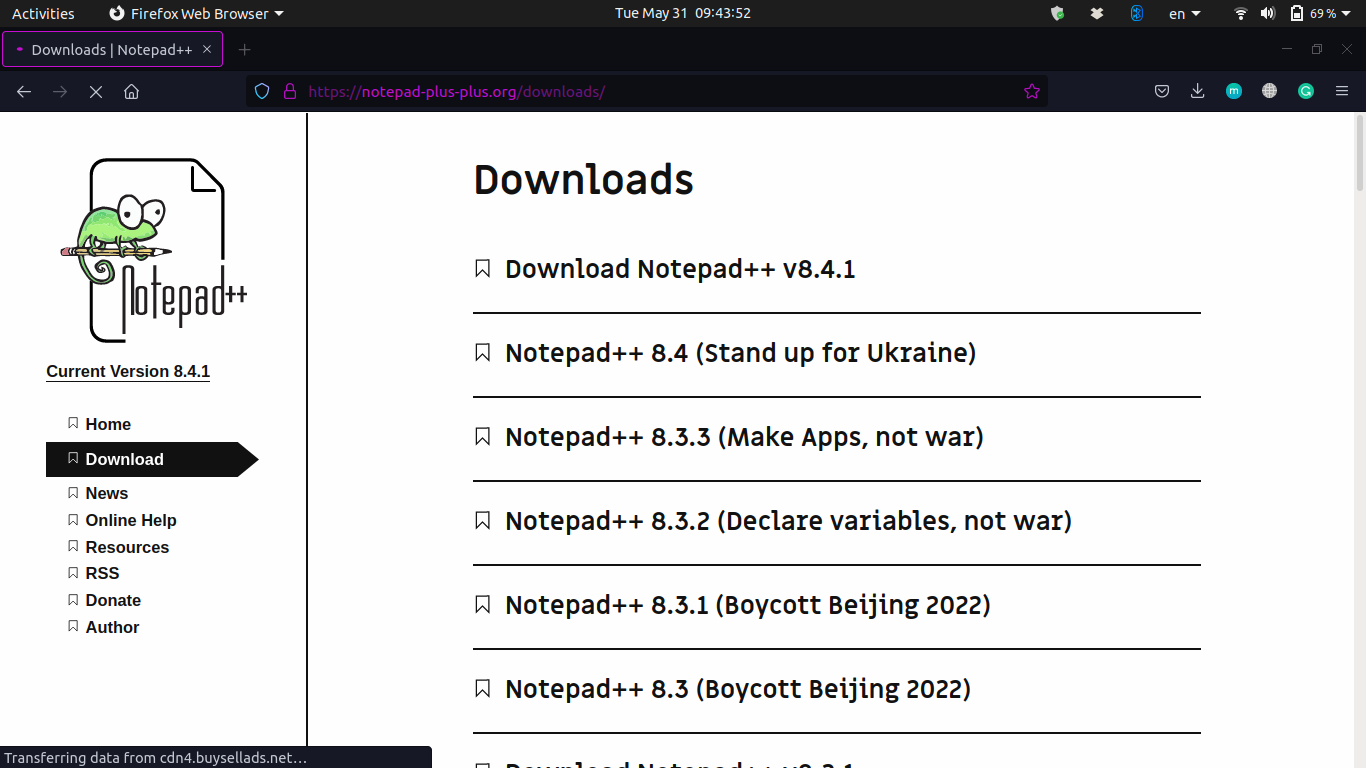The height and width of the screenshot is (768, 1366).
Task: Open the tracking protection shield panel
Action: point(261,91)
